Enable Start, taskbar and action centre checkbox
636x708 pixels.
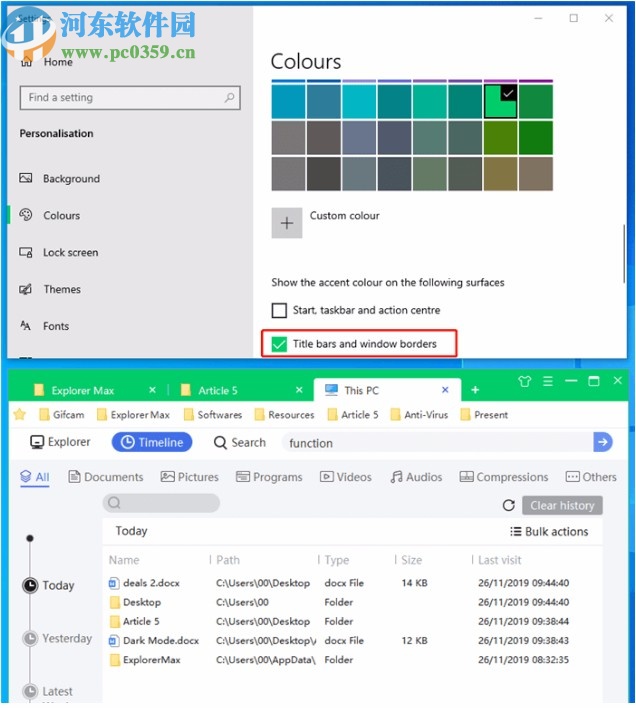[x=280, y=311]
